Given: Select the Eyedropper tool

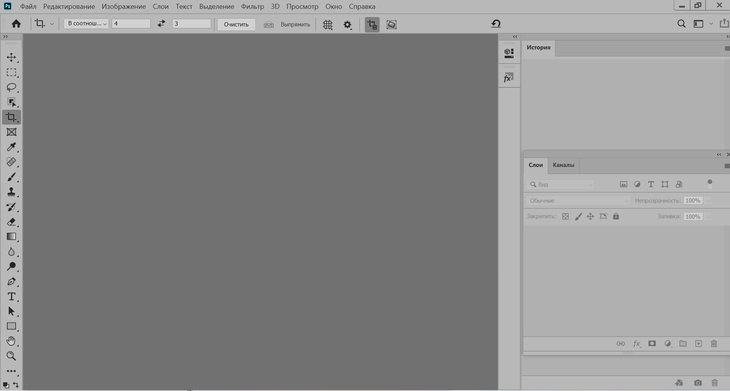Looking at the screenshot, I should coord(11,147).
